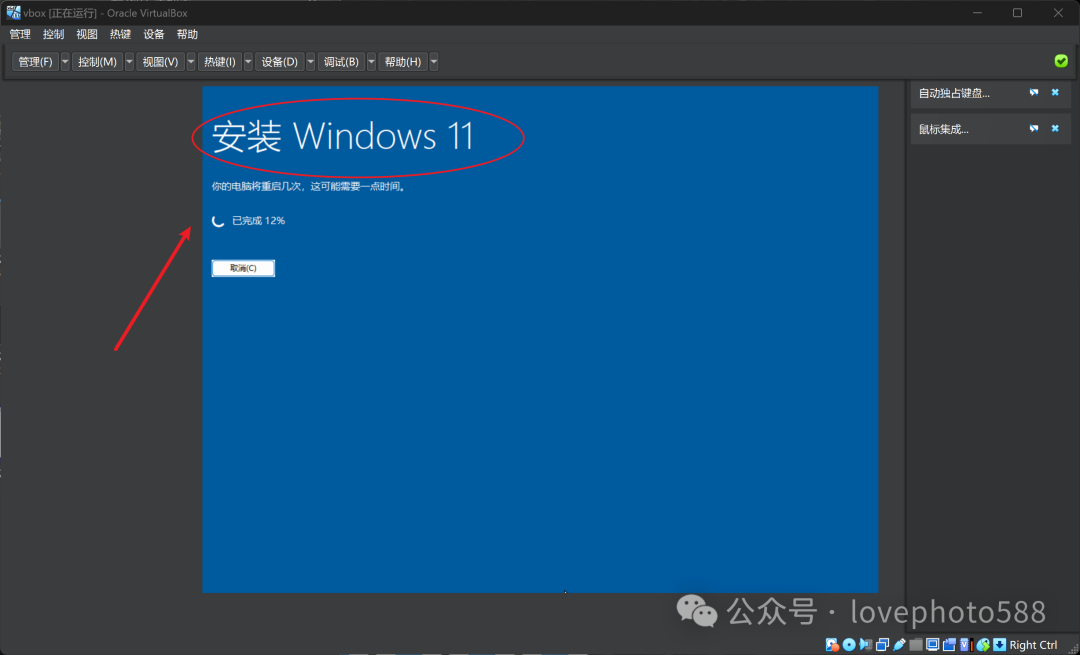Suppress the 鼠标集成 notification with the mute icon
1080x655 pixels.
click(1033, 128)
